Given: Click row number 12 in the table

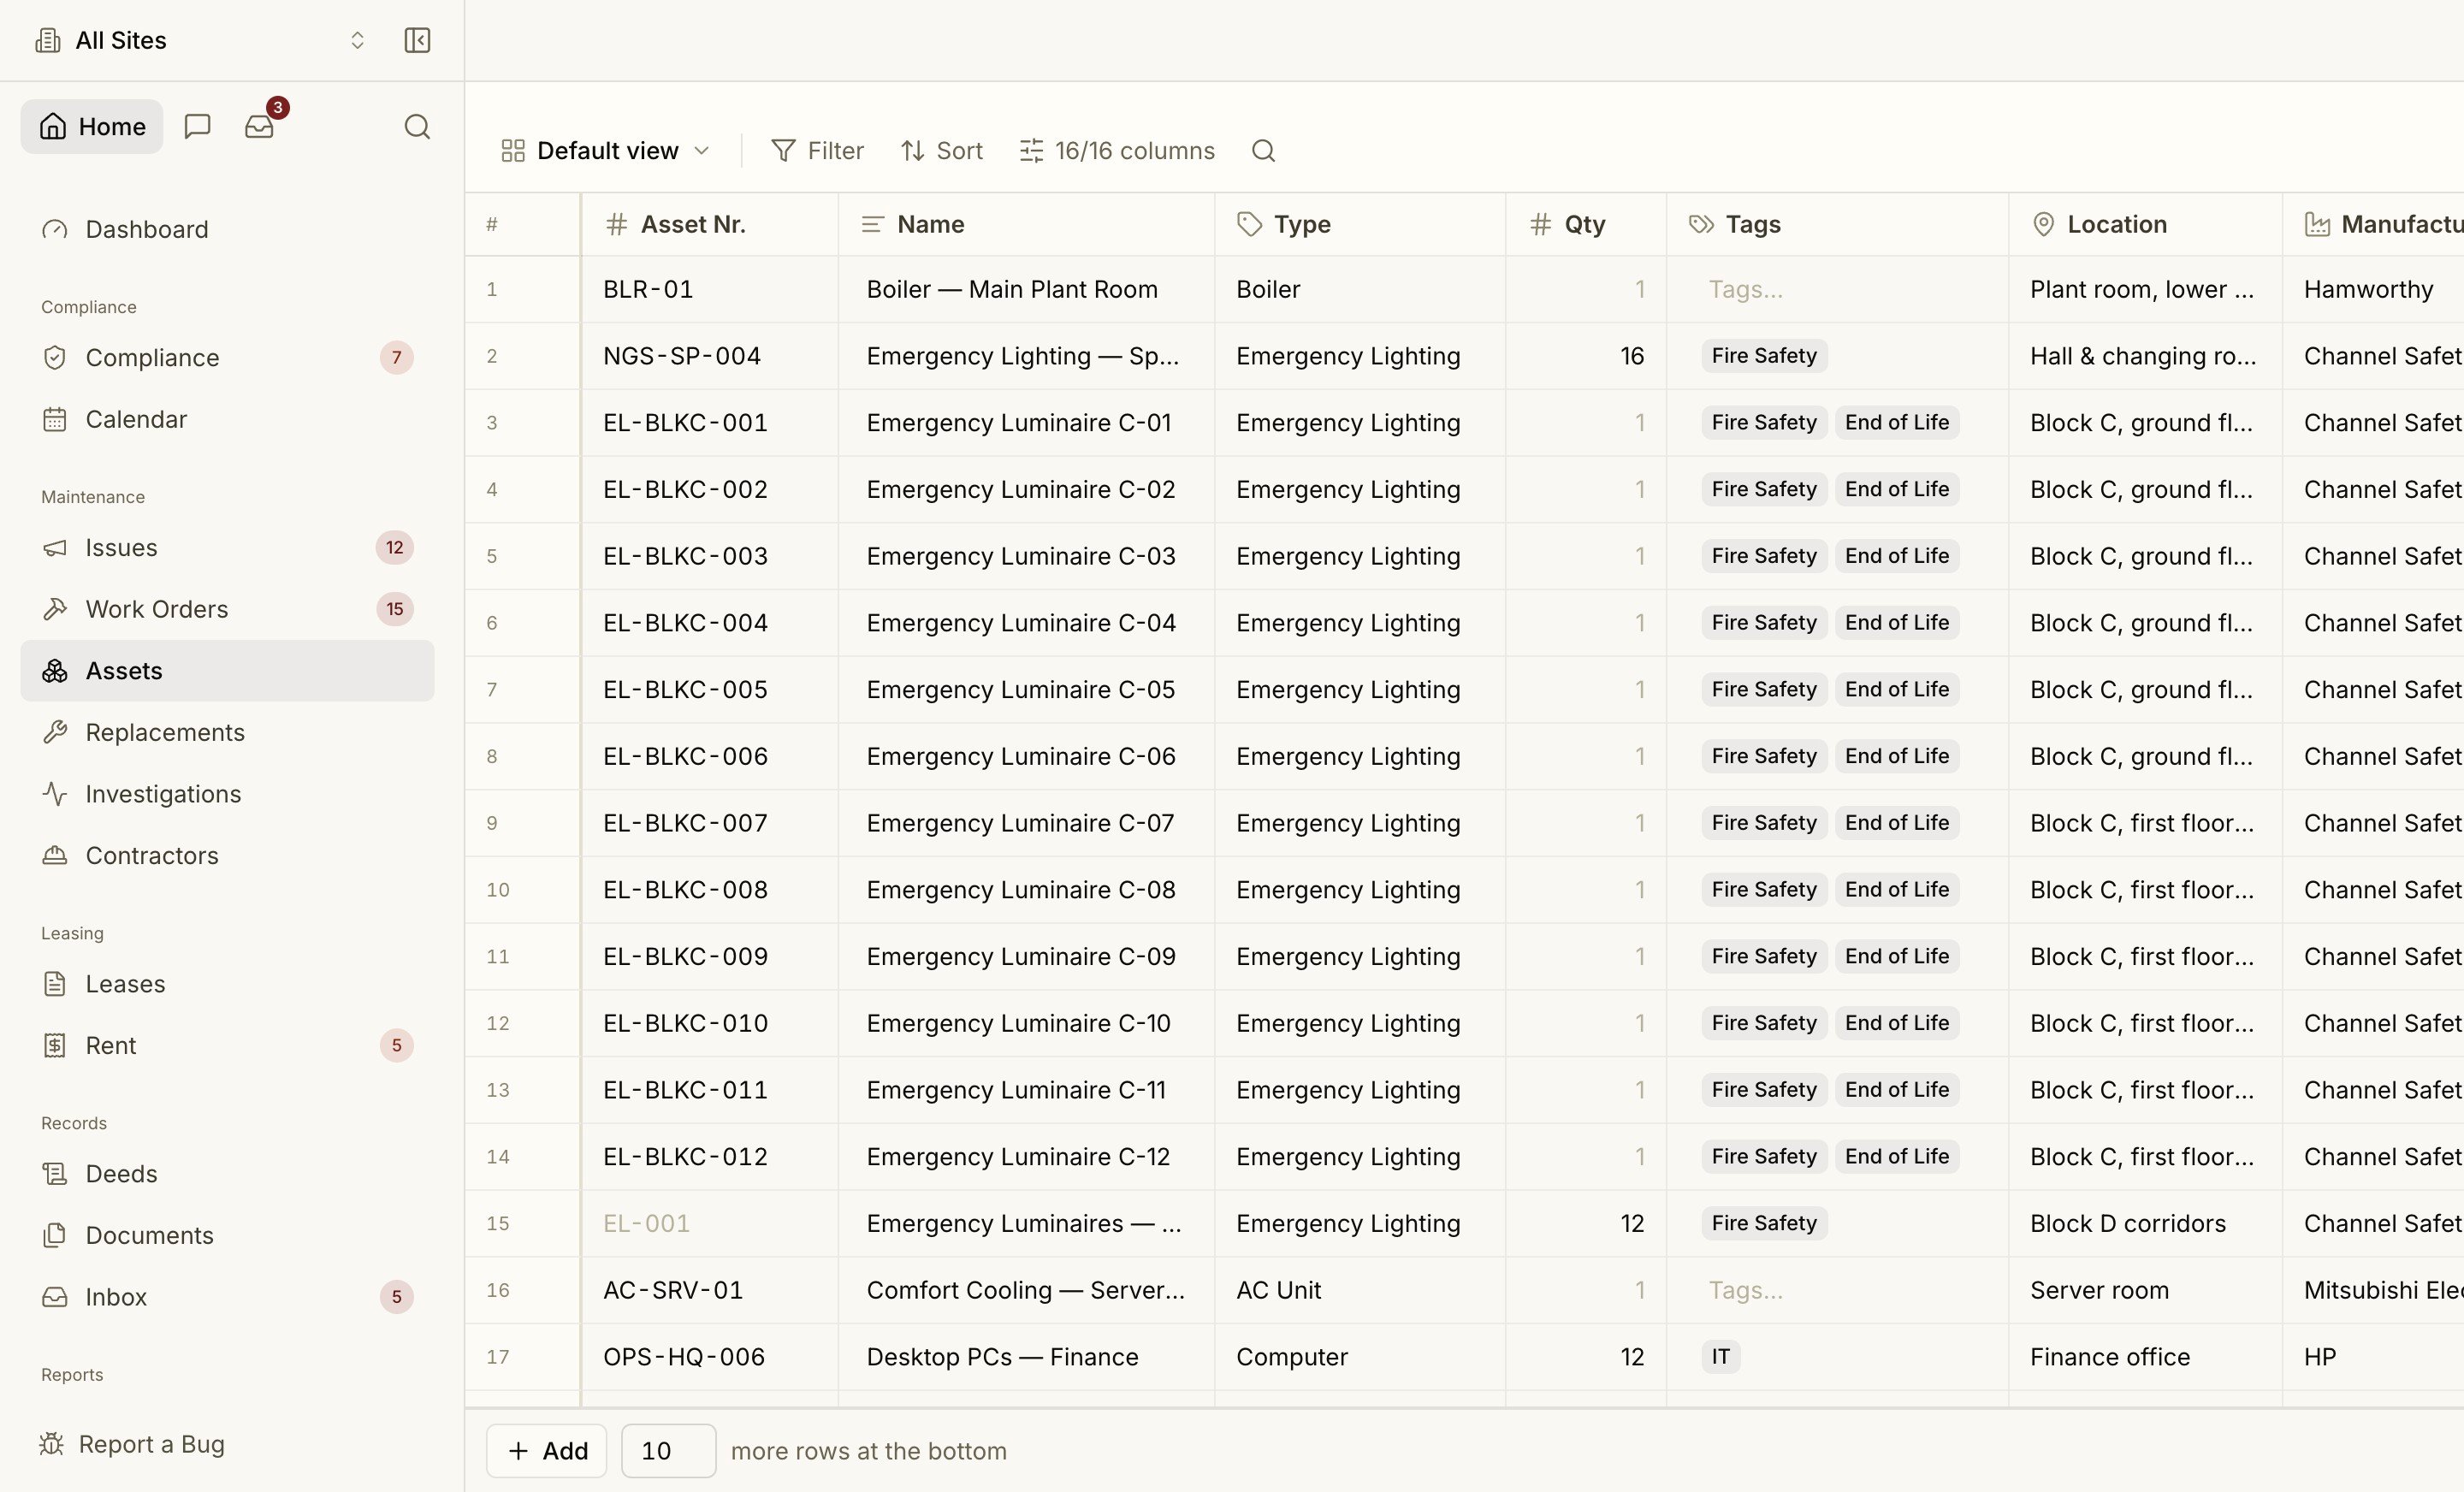Looking at the screenshot, I should [498, 1023].
